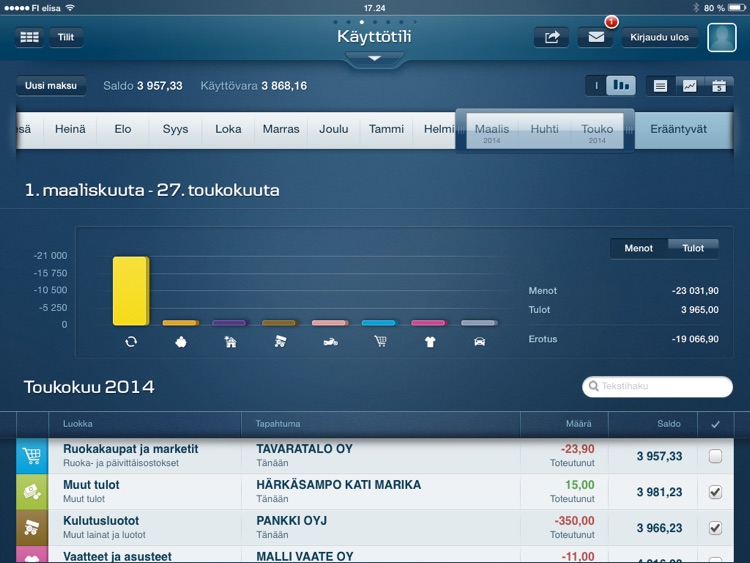Select the Heinä month
The image size is (750, 563).
pos(70,130)
